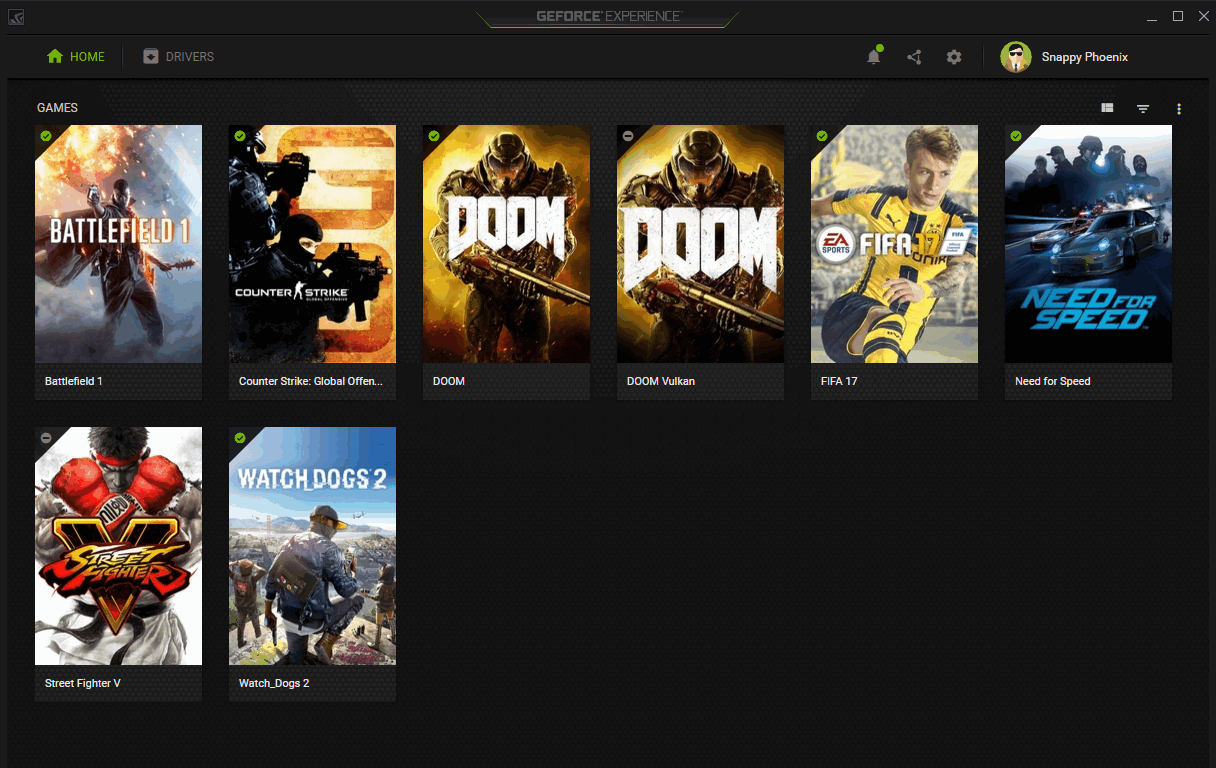Image resolution: width=1216 pixels, height=768 pixels.
Task: Click the not-optimized badge on DOOM Vulkan
Action: (x=628, y=136)
